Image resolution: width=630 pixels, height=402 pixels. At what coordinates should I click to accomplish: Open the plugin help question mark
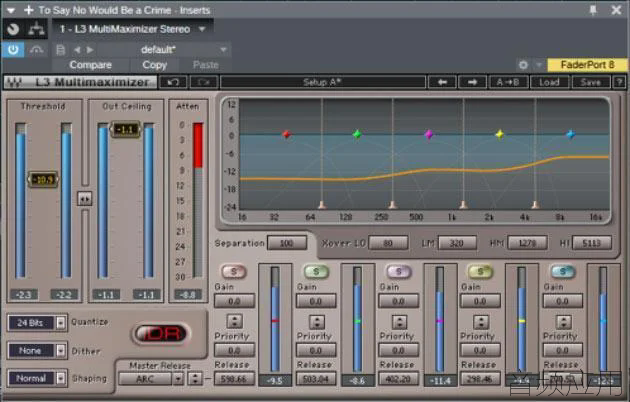pyautogui.click(x=619, y=82)
